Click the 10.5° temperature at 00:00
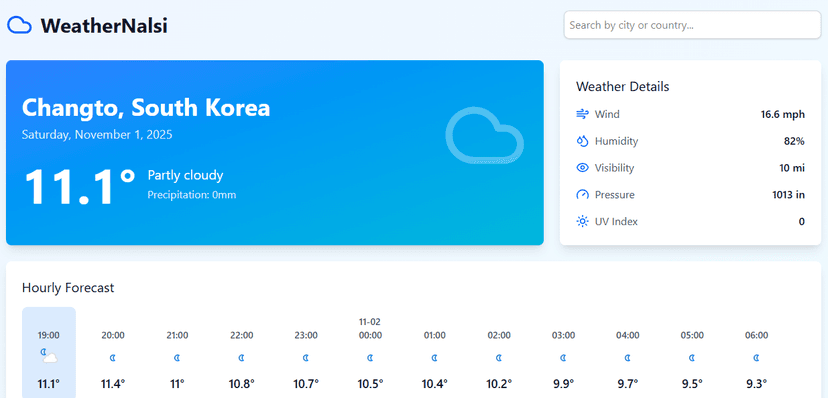This screenshot has height=398, width=828. pyautogui.click(x=370, y=384)
